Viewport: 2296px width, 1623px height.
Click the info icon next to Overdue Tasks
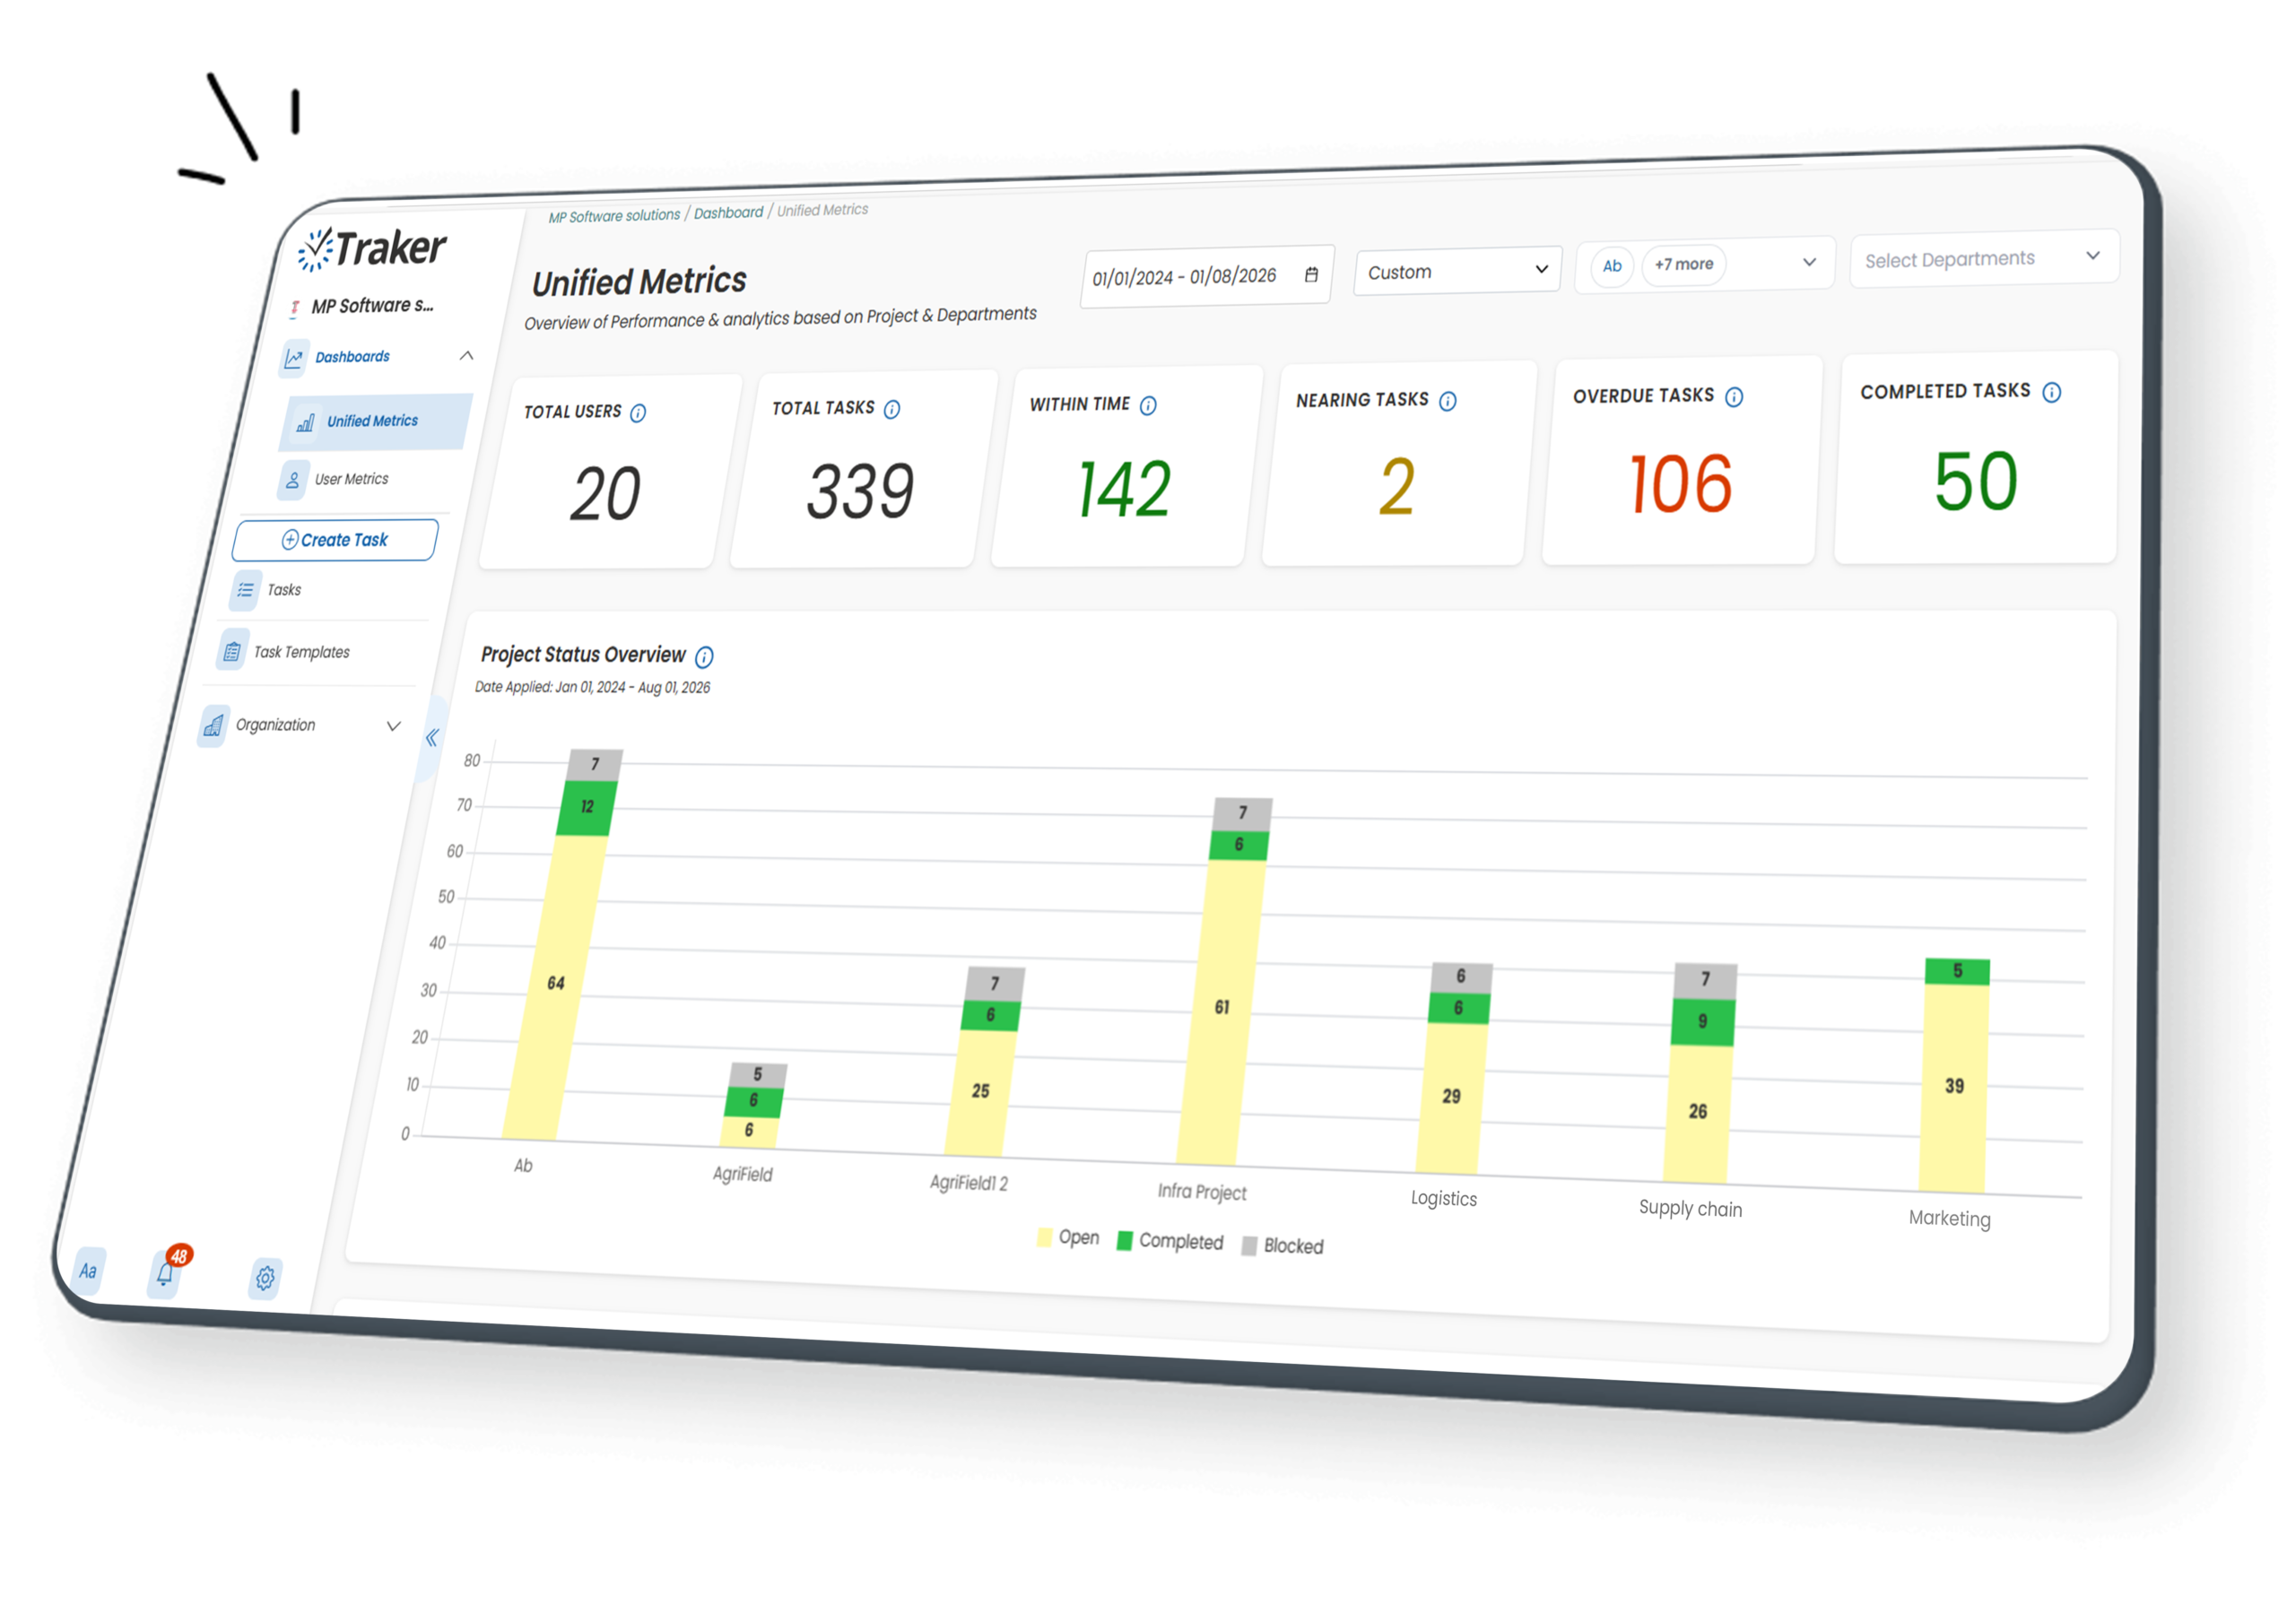[x=1734, y=397]
